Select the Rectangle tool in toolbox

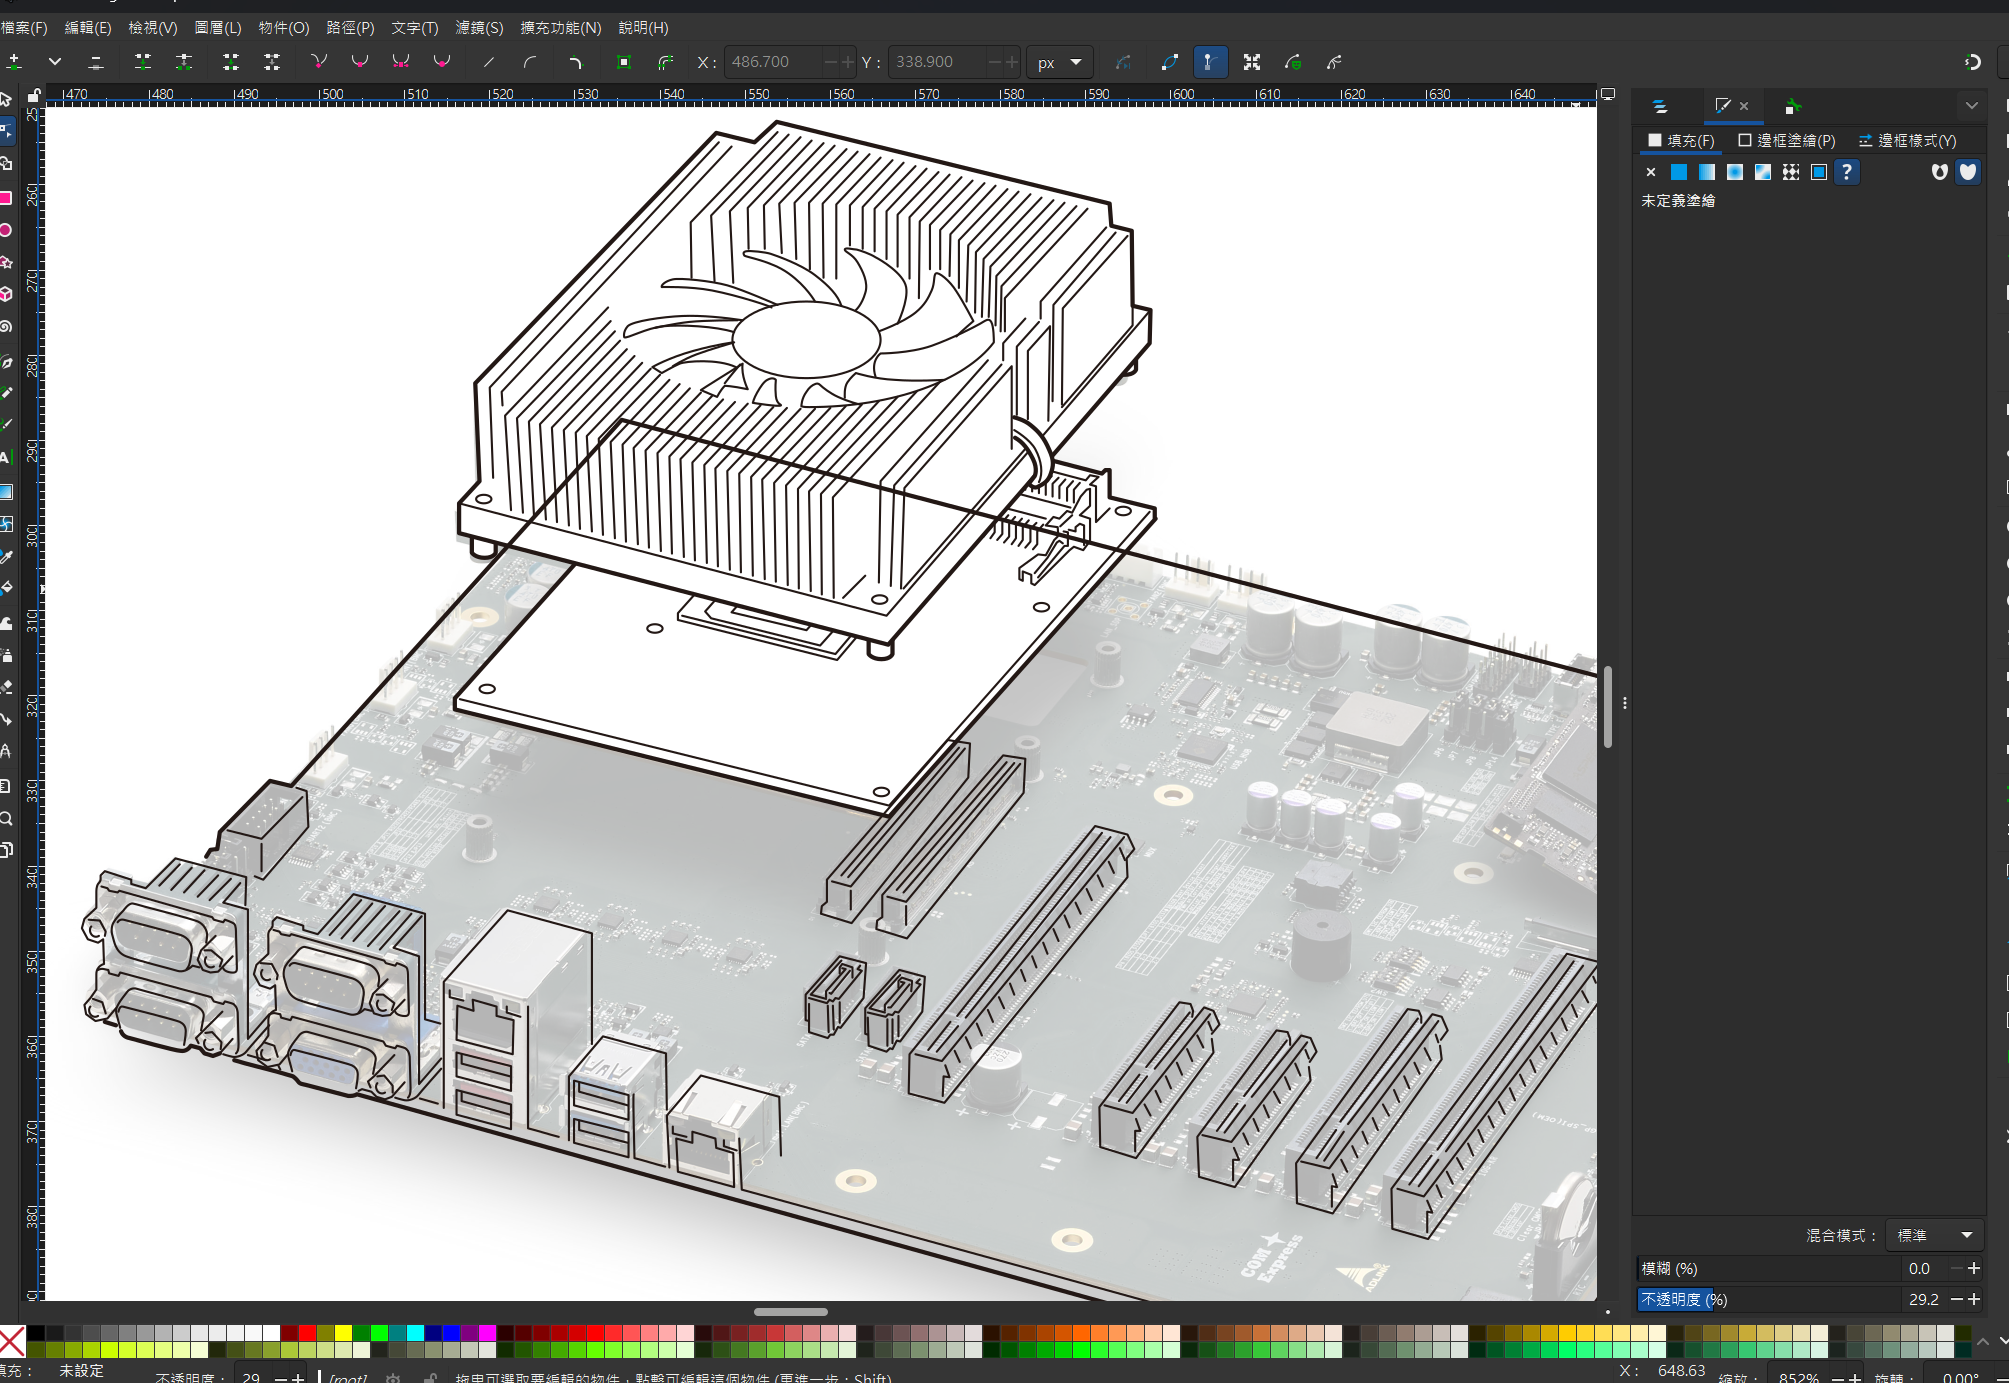(x=7, y=198)
